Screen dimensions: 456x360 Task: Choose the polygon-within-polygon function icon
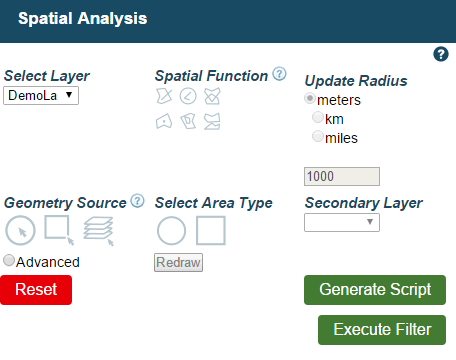point(188,121)
